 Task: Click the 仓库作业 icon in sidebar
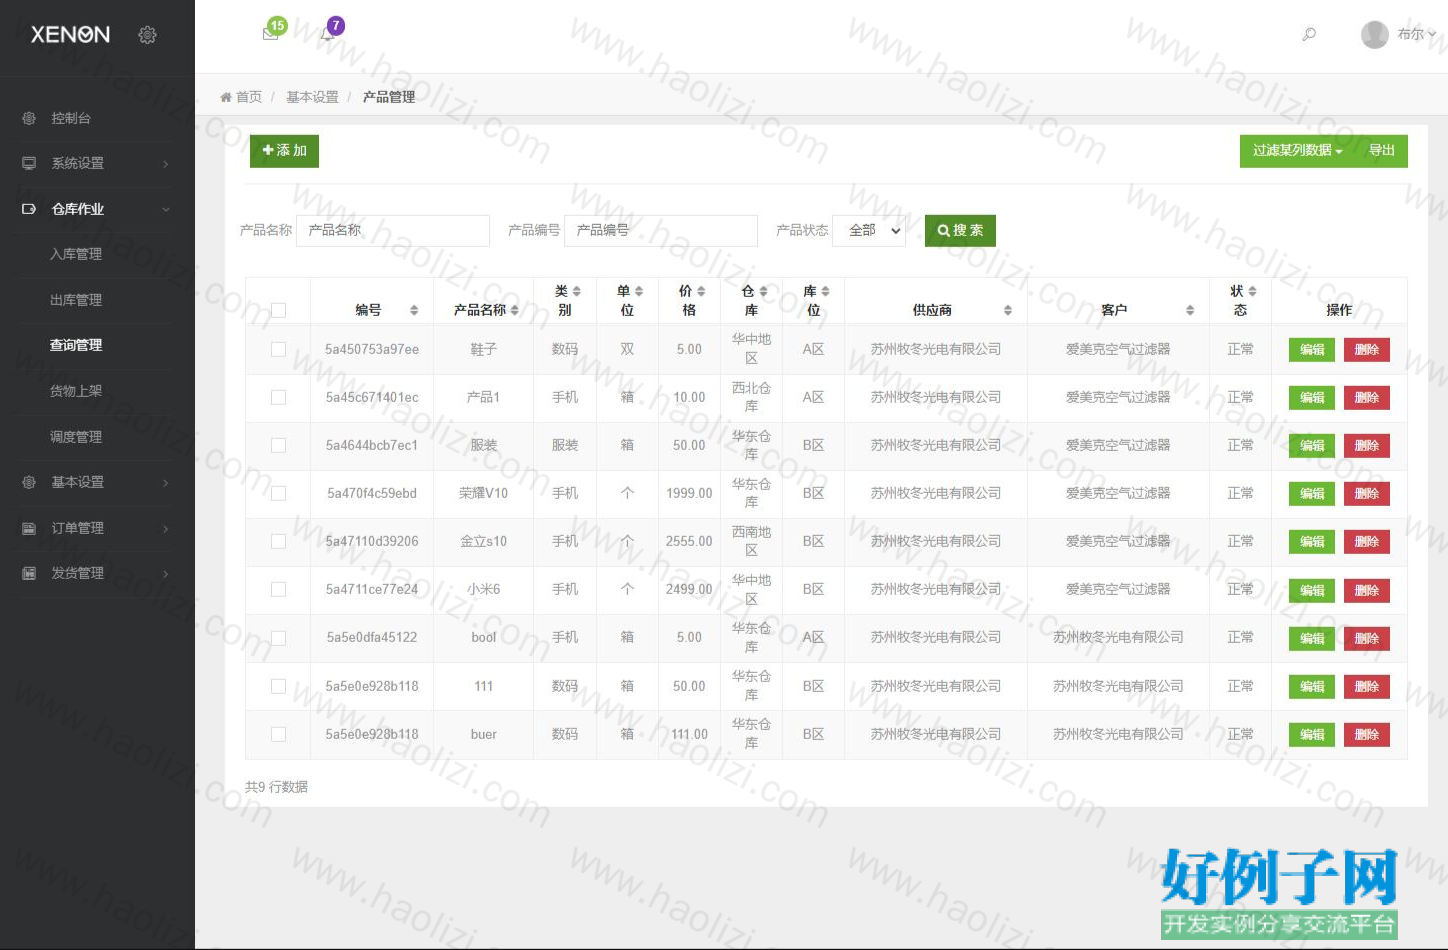[29, 209]
